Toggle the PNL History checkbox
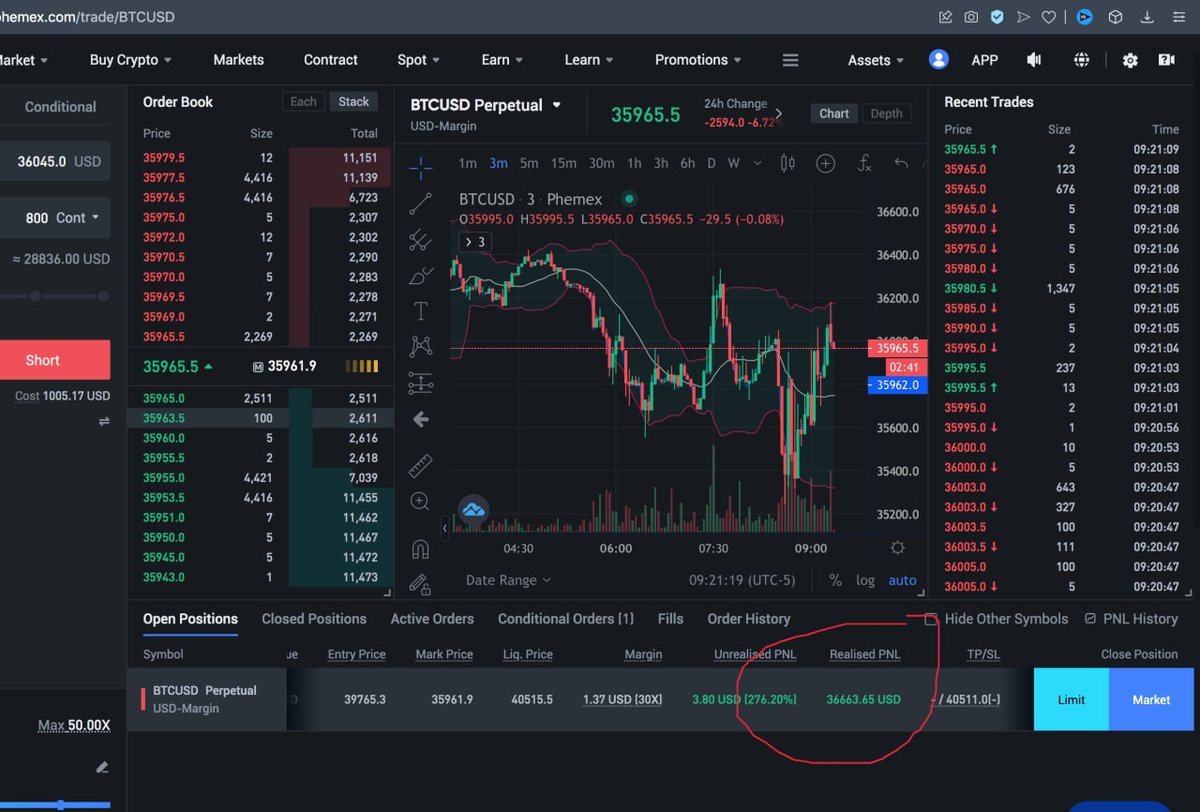Image resolution: width=1200 pixels, height=812 pixels. coord(1090,619)
